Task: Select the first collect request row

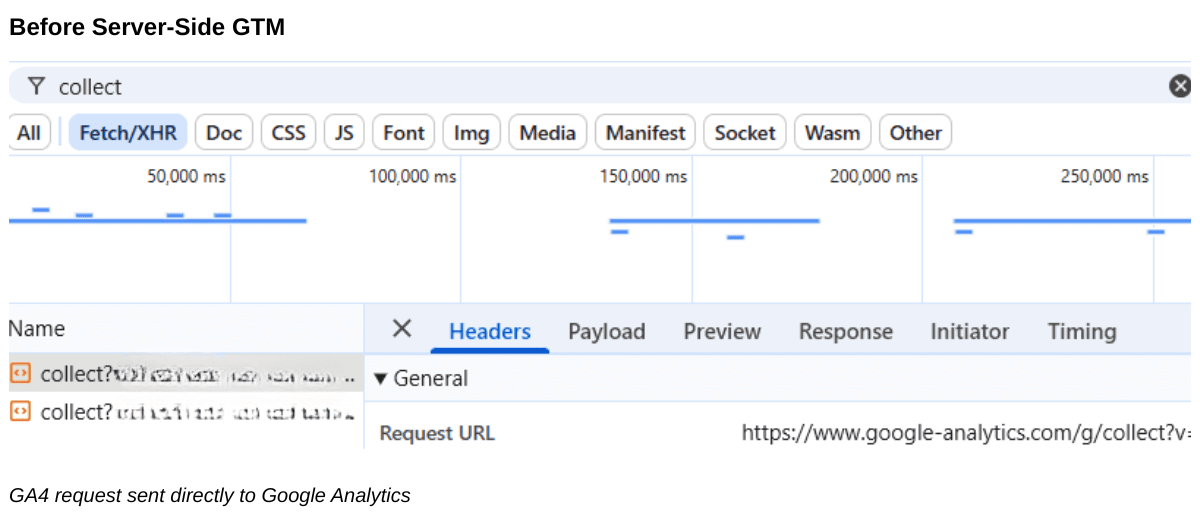Action: [186, 375]
